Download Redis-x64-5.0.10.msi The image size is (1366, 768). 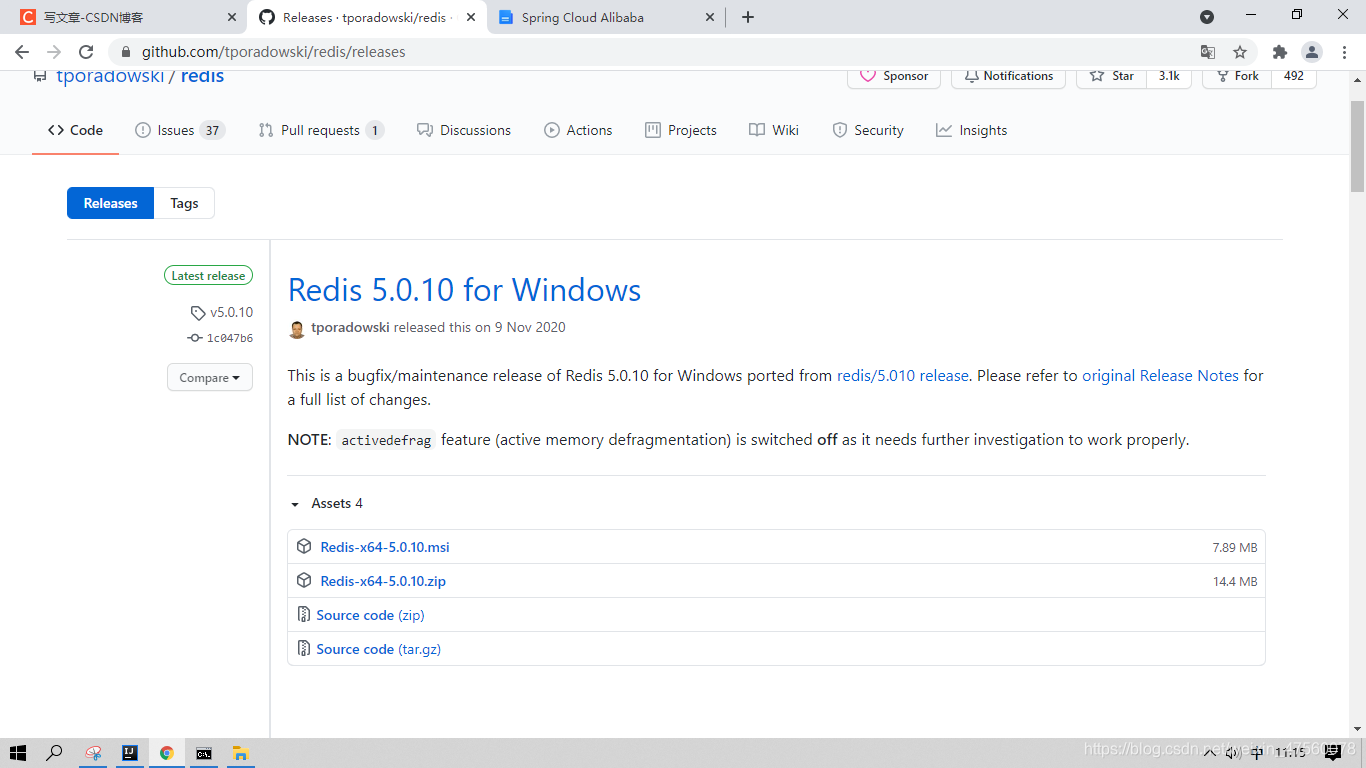click(x=385, y=547)
